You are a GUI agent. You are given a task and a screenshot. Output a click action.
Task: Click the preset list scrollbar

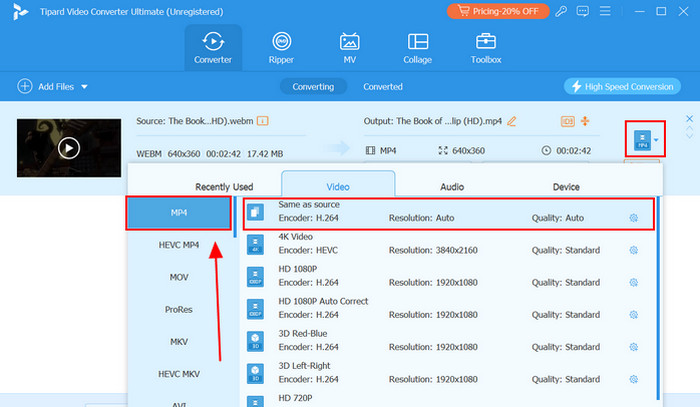pos(658,298)
